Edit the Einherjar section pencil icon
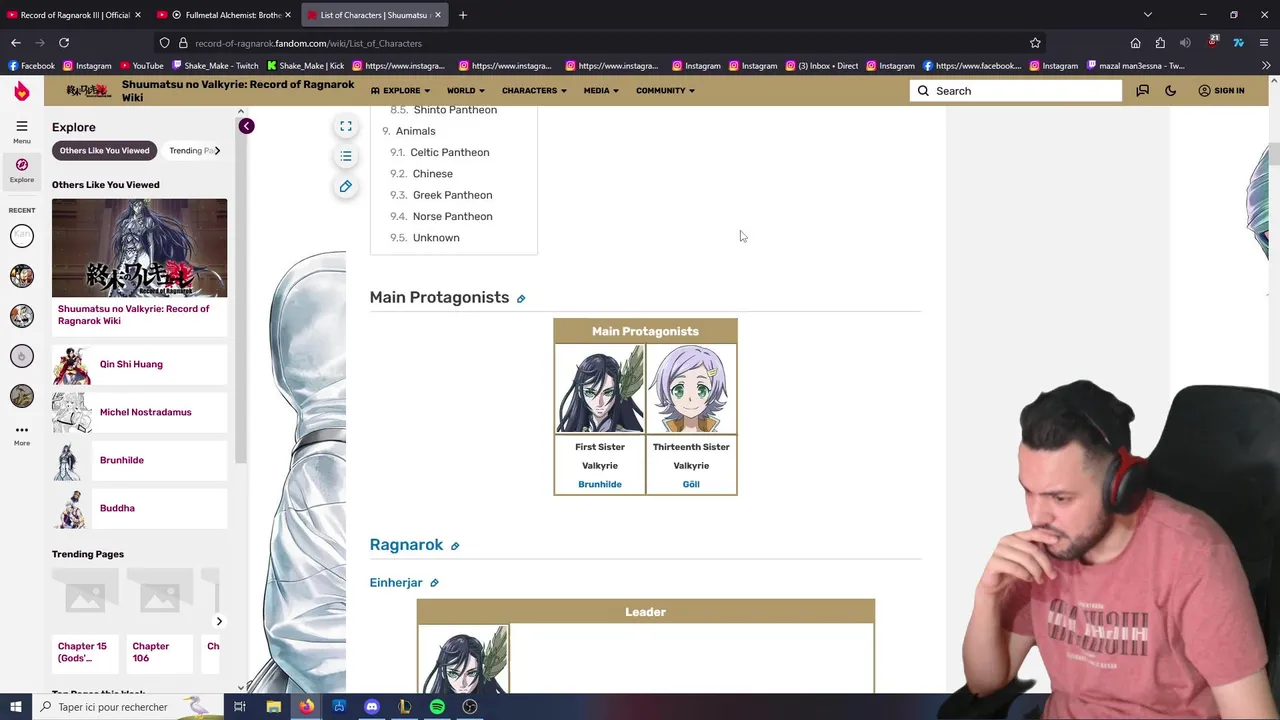The width and height of the screenshot is (1280, 720). (434, 583)
